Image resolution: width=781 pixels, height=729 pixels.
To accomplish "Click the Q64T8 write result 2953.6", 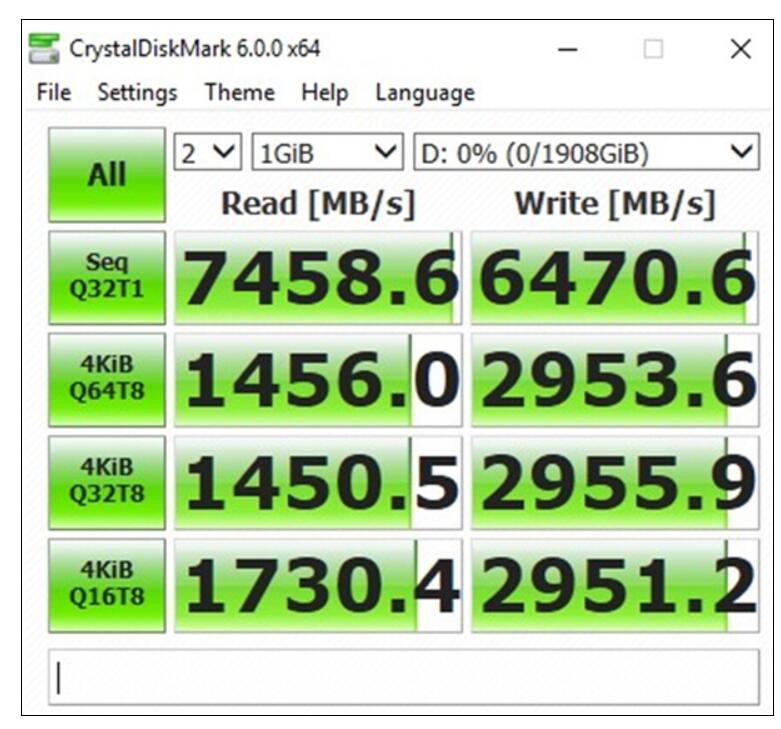I will (615, 380).
